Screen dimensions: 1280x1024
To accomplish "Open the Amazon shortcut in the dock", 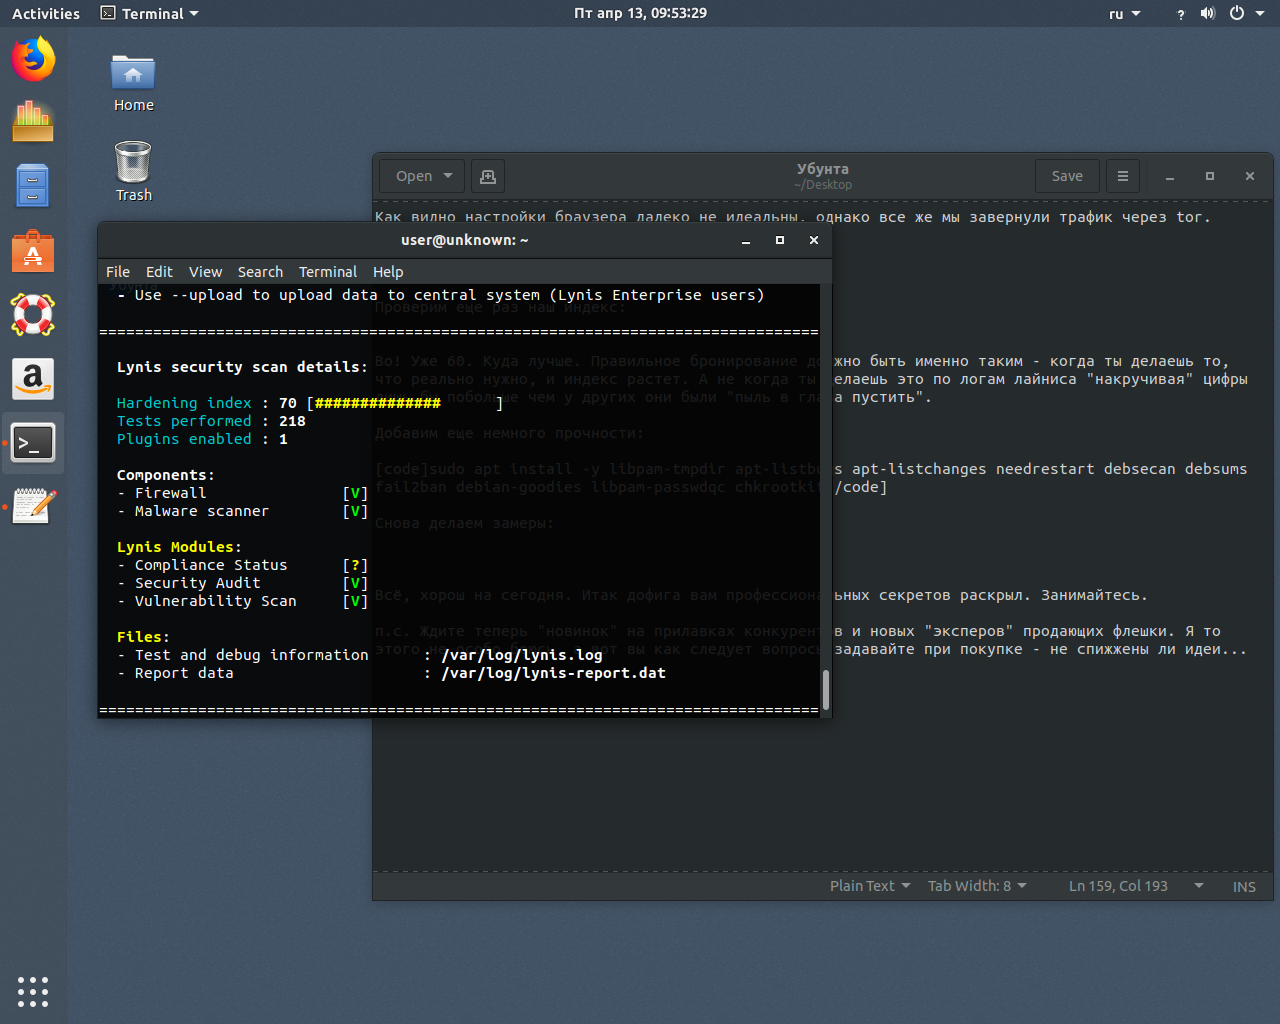I will coord(33,379).
